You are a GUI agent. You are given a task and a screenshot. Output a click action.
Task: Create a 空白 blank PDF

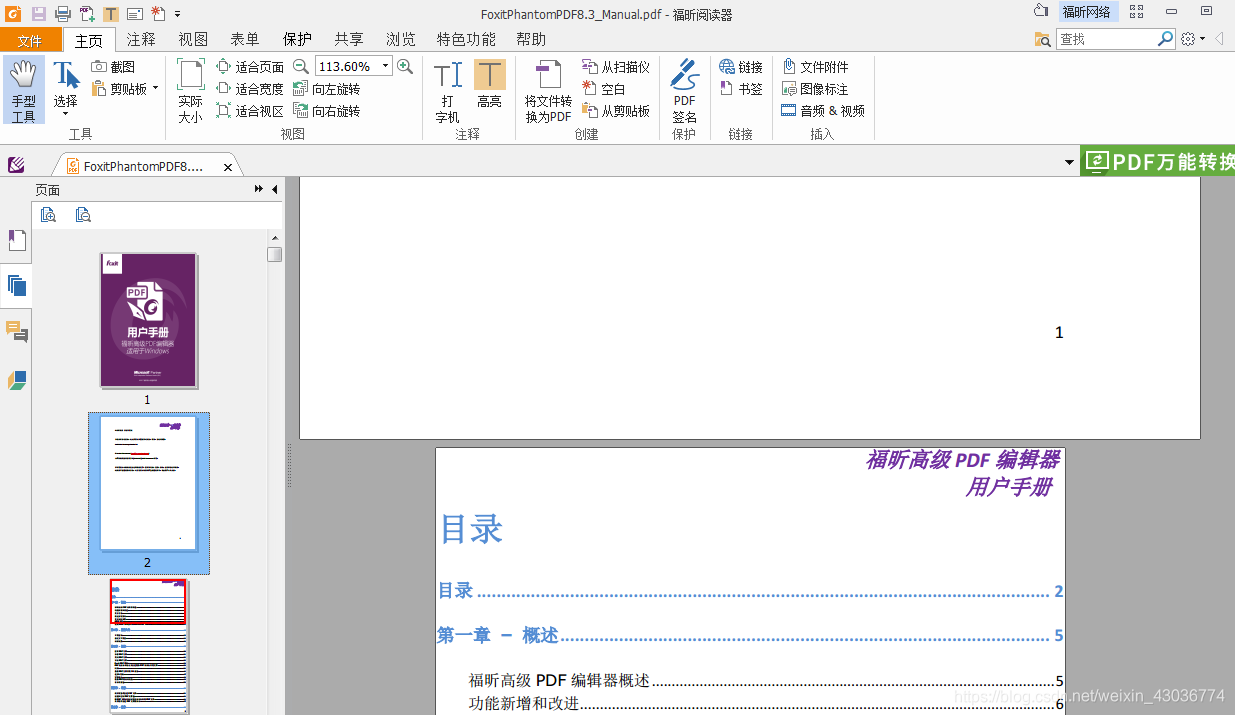(x=604, y=89)
